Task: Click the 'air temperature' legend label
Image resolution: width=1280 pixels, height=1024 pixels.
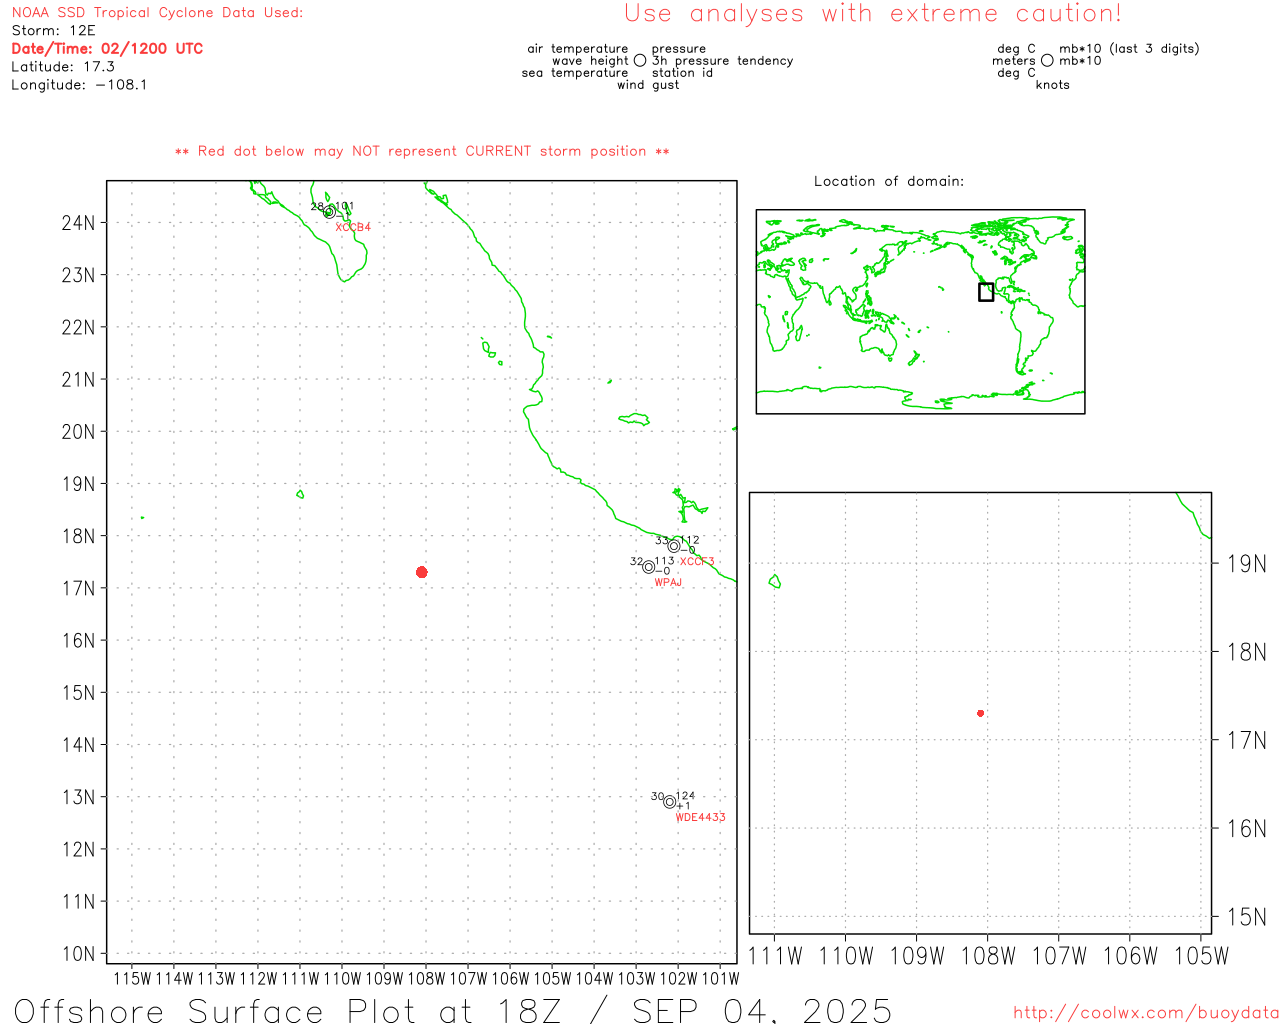Action: pyautogui.click(x=578, y=49)
